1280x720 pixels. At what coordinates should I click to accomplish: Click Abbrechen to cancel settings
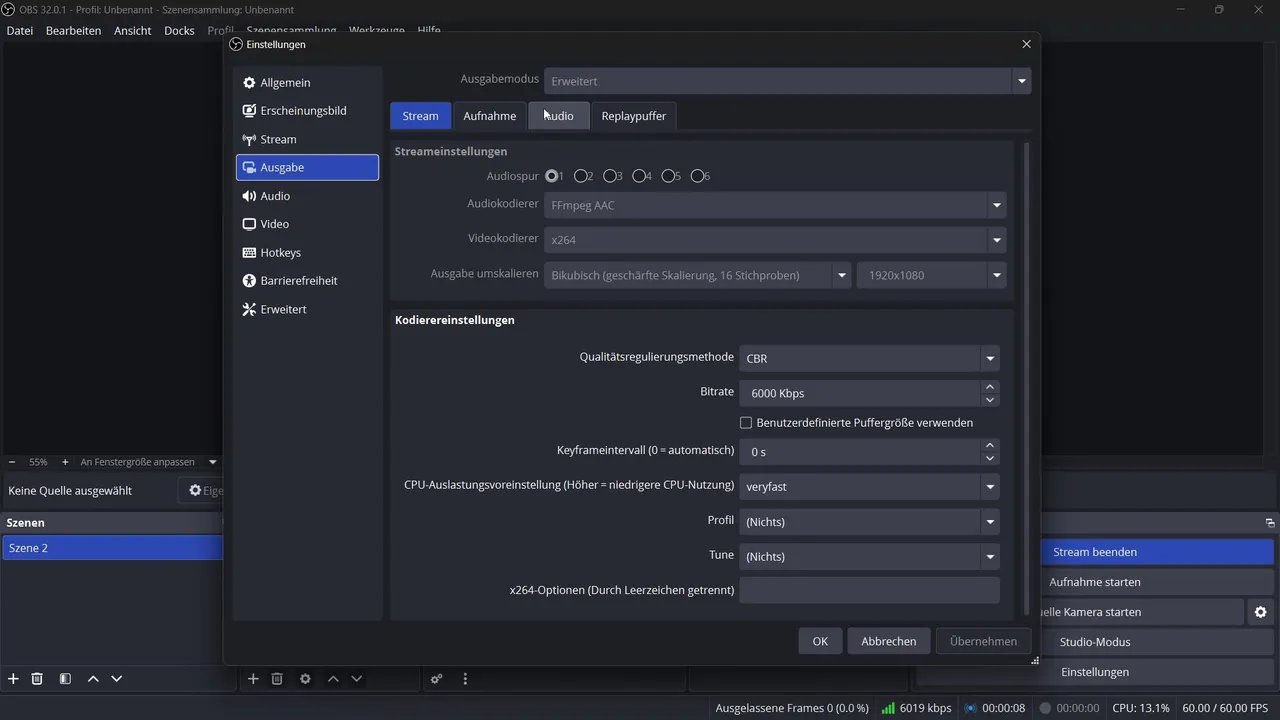pyautogui.click(x=889, y=641)
